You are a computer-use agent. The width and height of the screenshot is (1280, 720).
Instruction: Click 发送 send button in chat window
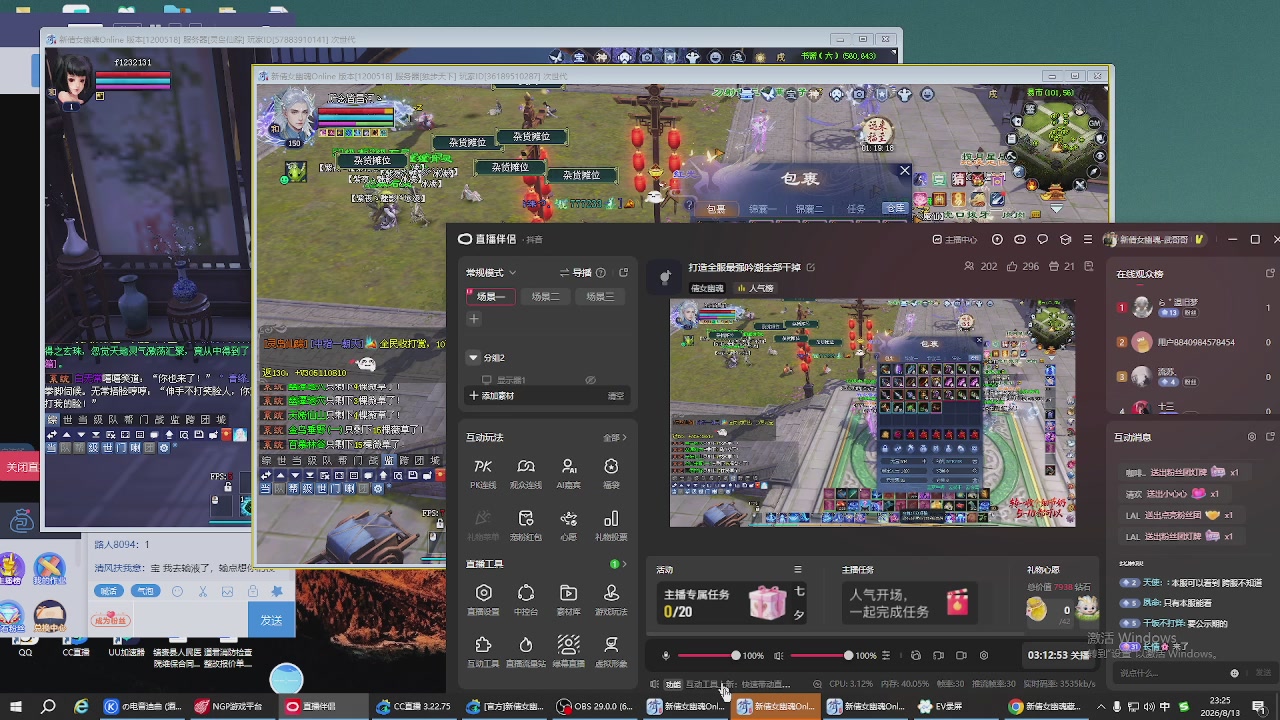coord(271,620)
